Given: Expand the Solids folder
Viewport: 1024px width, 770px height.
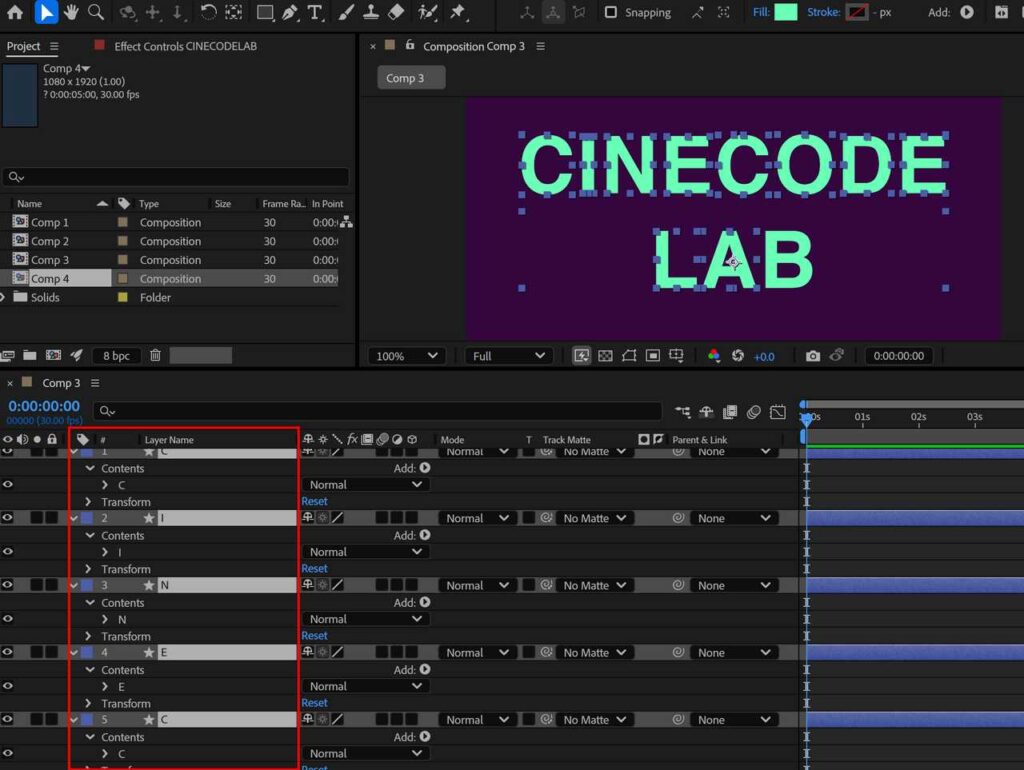Looking at the screenshot, I should tap(3, 297).
